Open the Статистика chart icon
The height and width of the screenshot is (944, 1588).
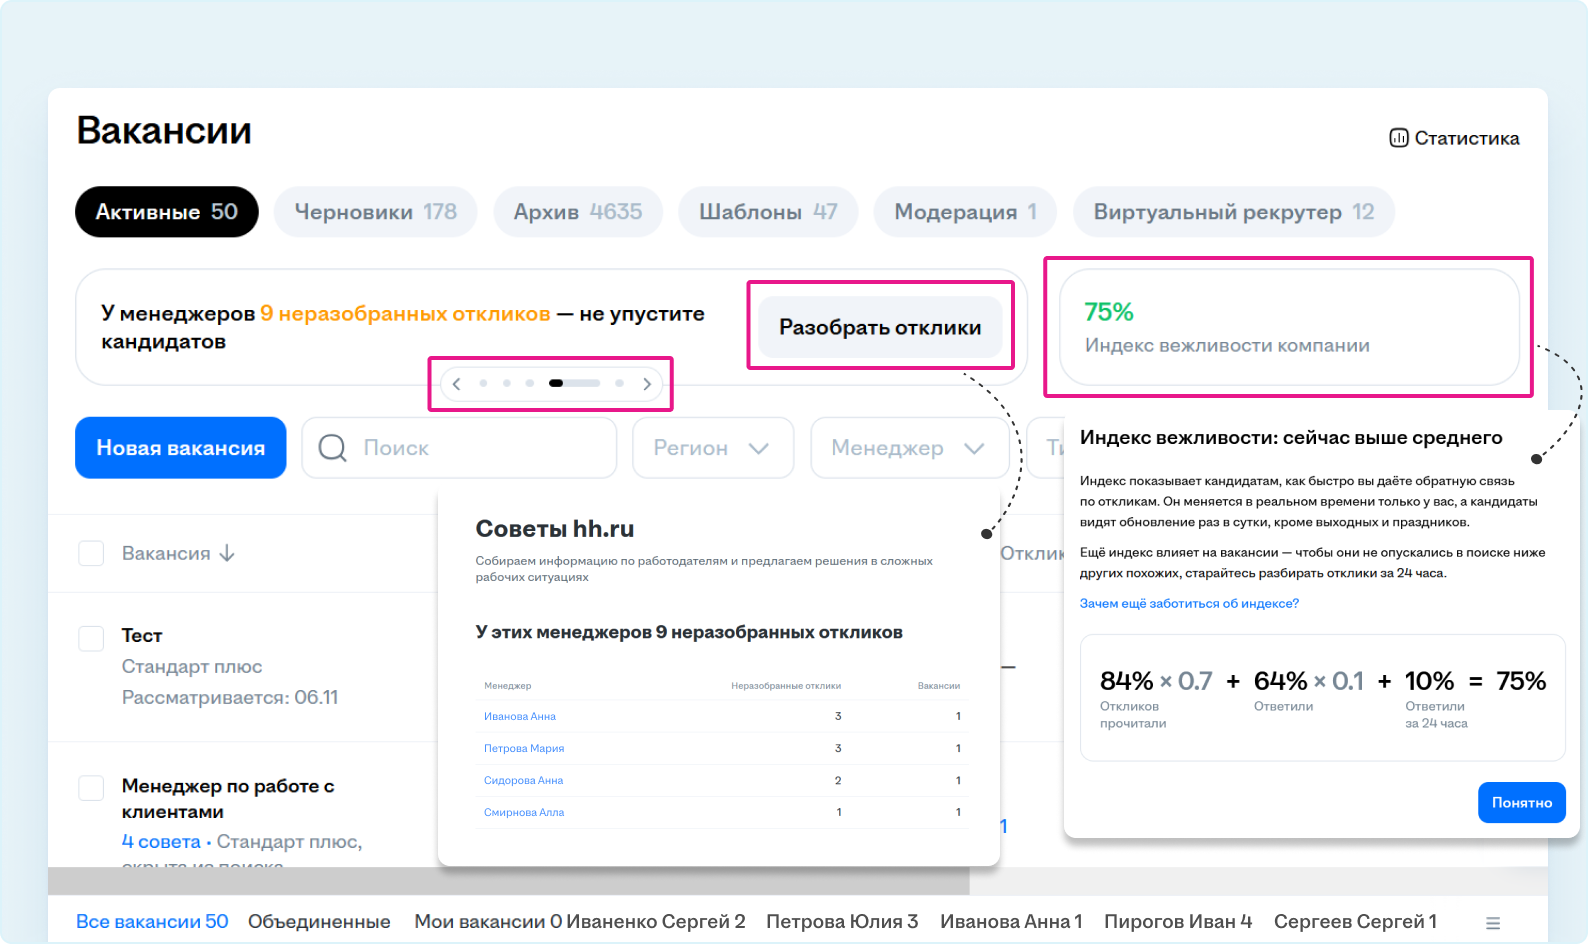[1398, 138]
